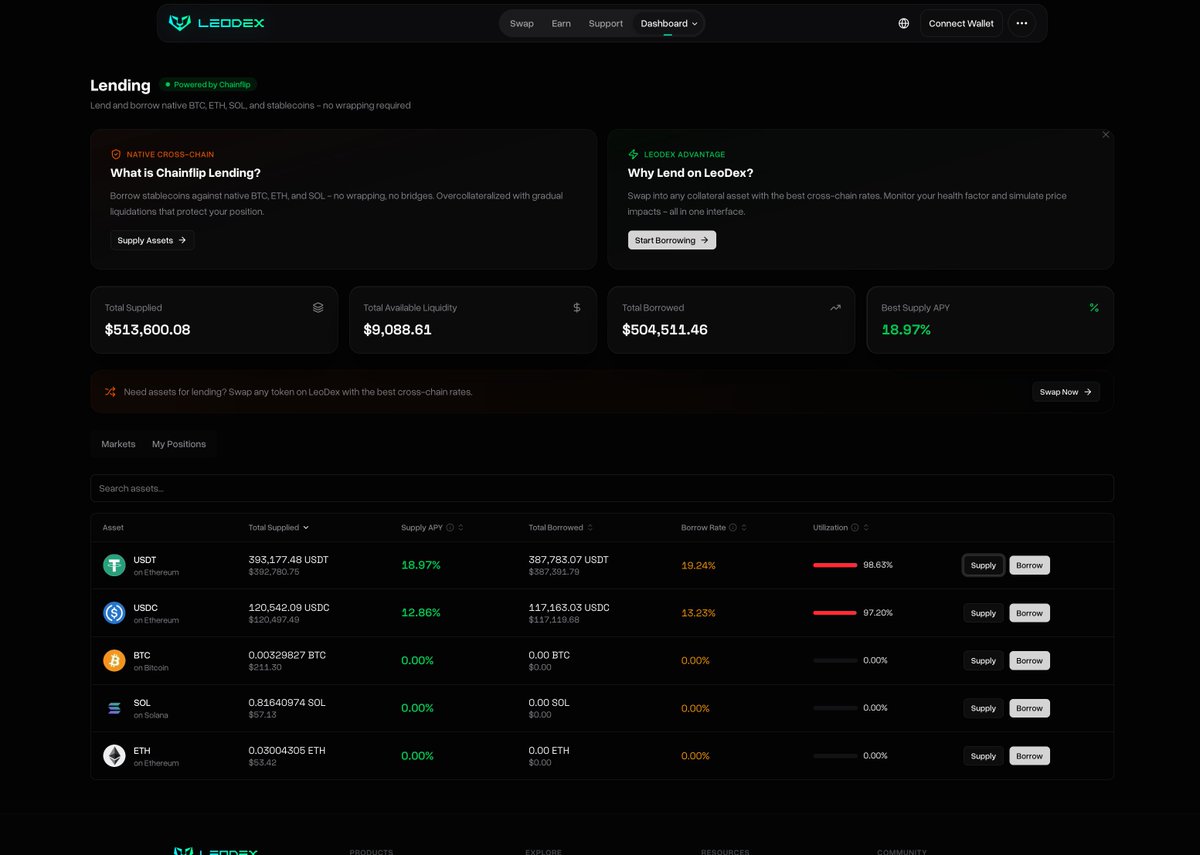Click Utilization info icon
The image size is (1200, 855).
pos(855,527)
